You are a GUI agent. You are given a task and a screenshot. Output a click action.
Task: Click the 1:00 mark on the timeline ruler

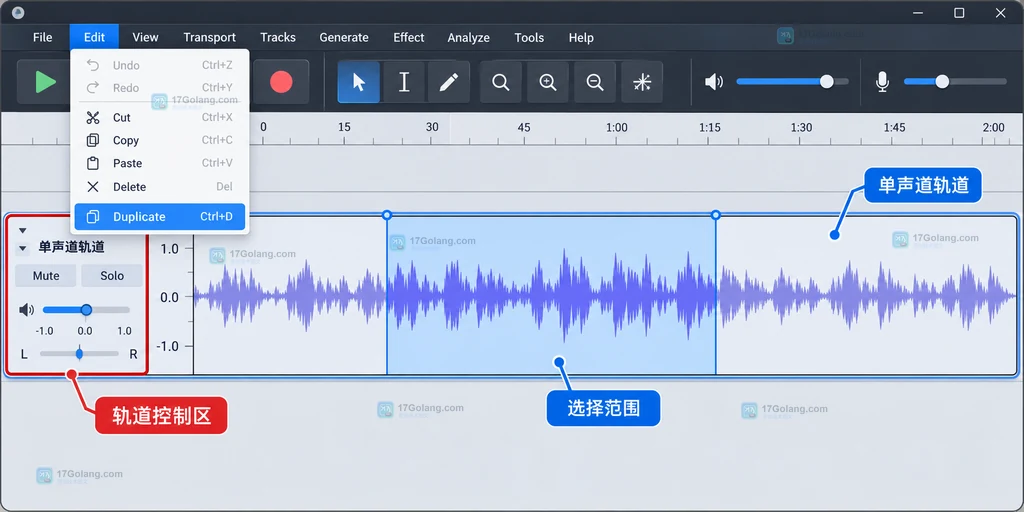point(616,127)
